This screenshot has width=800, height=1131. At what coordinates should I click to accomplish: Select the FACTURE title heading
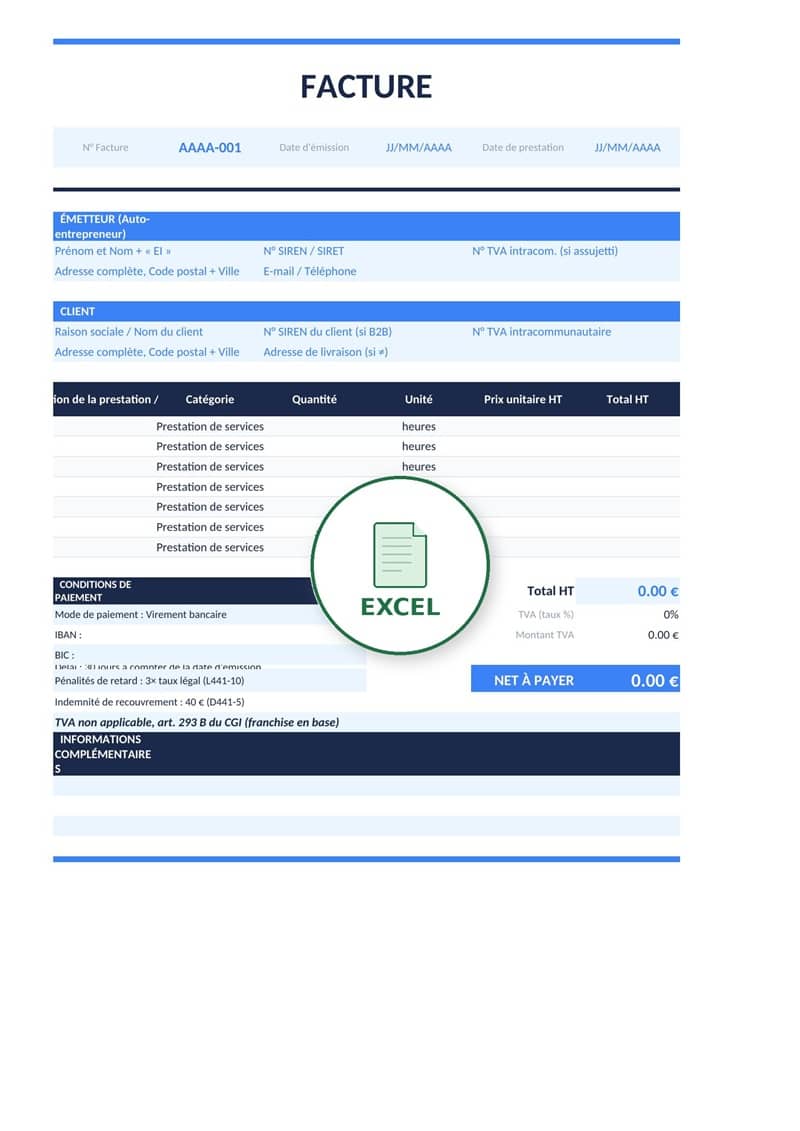pyautogui.click(x=366, y=87)
